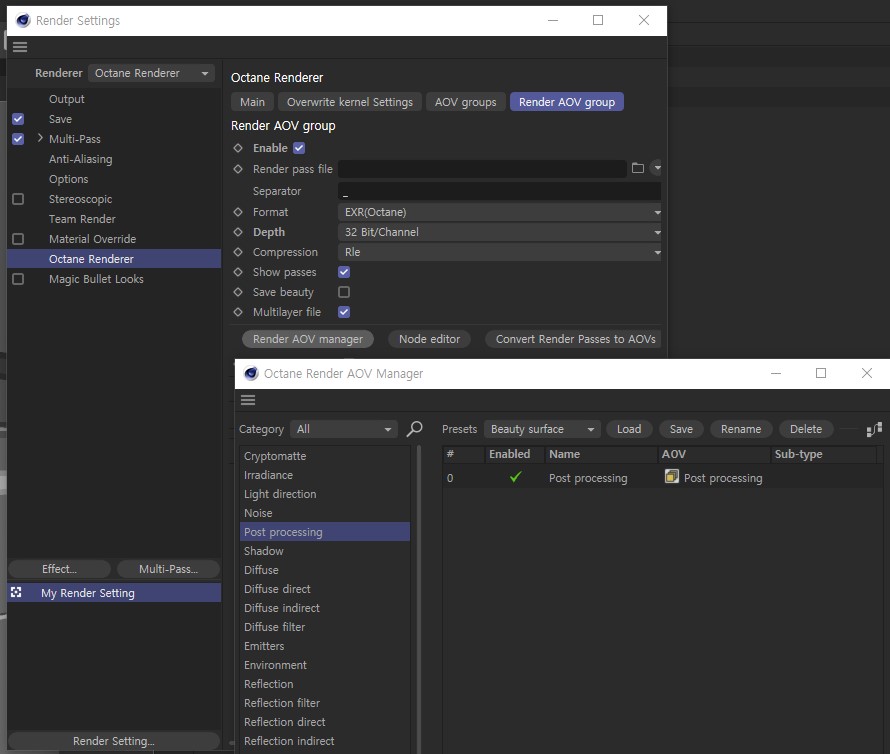The height and width of the screenshot is (754, 890).
Task: Open the Format dropdown showing EXR(Octane)
Action: click(499, 212)
